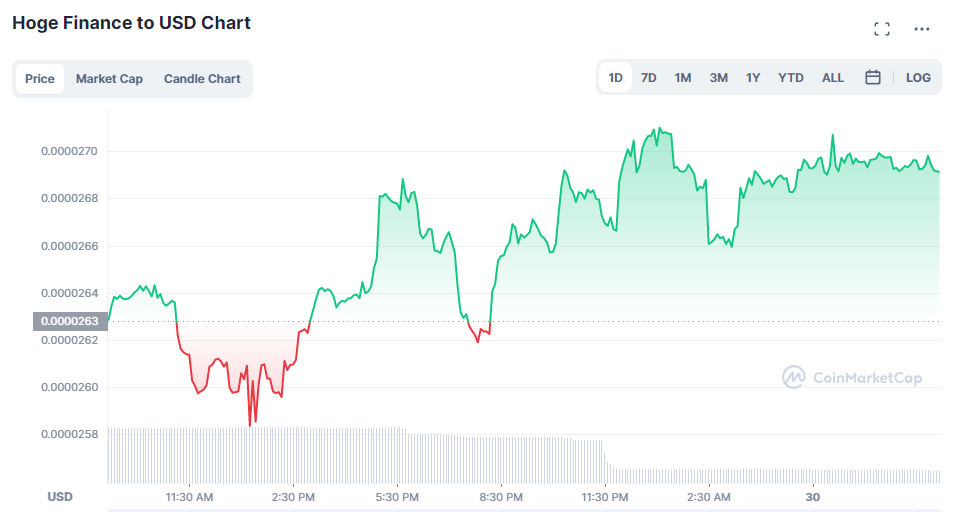Select the 1Y time range
Screen dimensions: 954x512
[x=753, y=78]
